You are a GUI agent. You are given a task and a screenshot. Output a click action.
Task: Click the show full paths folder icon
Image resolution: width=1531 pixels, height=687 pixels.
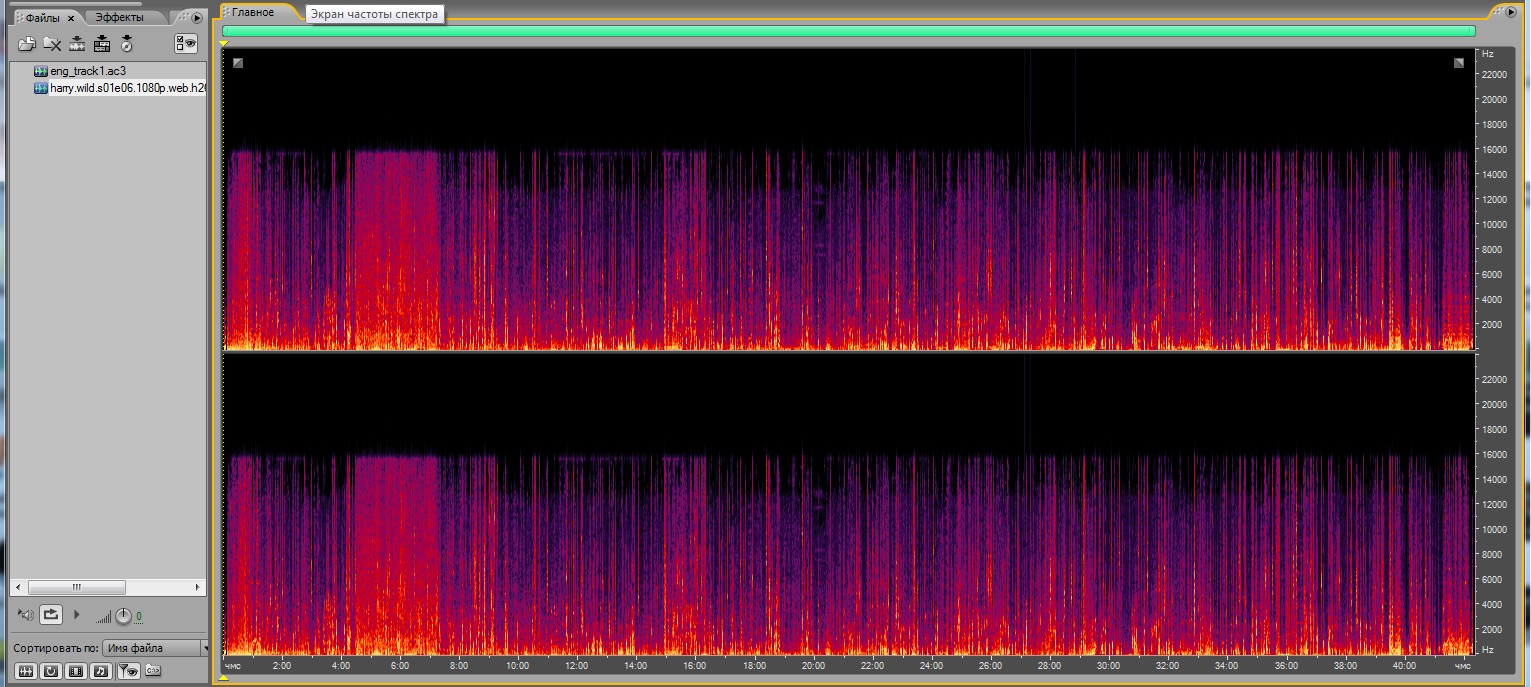coord(153,670)
